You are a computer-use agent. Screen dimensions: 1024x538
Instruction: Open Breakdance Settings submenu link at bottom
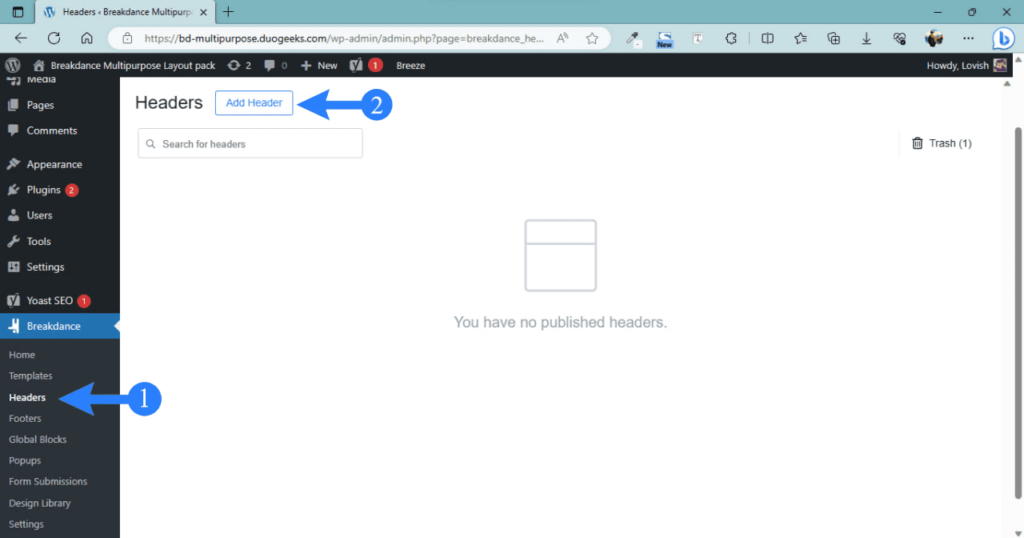[26, 524]
